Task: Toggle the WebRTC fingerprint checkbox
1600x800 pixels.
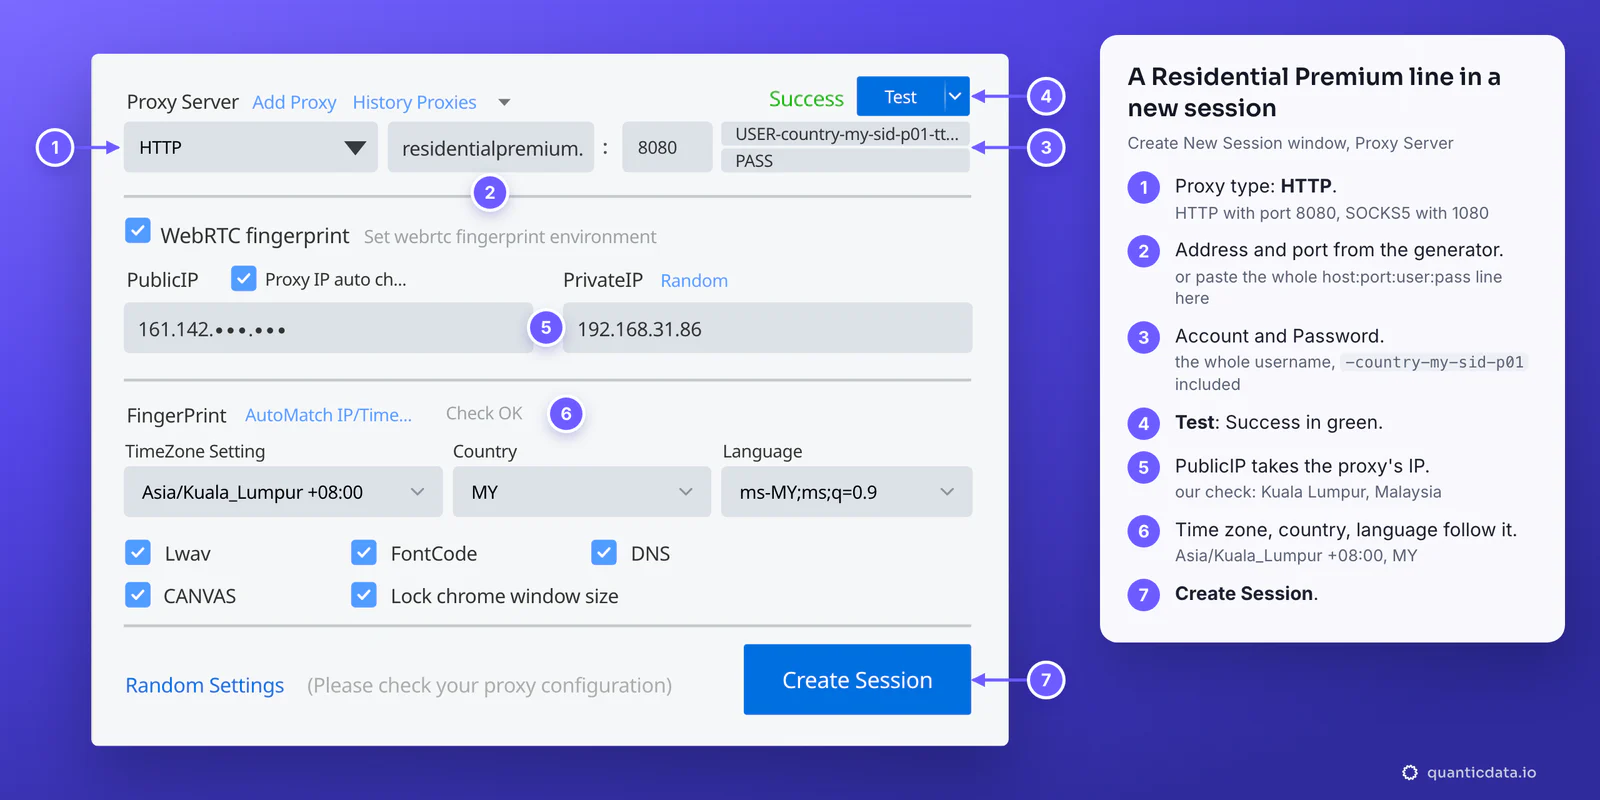Action: tap(138, 231)
